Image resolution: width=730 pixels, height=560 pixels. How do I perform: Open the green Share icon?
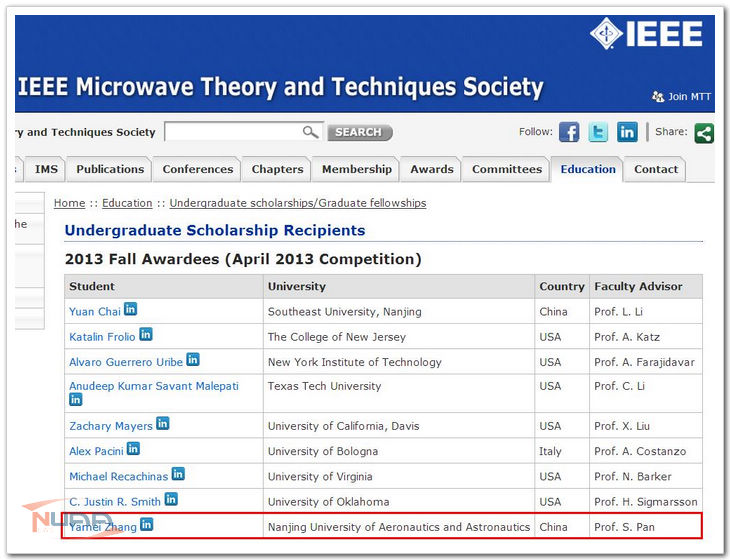(x=704, y=132)
